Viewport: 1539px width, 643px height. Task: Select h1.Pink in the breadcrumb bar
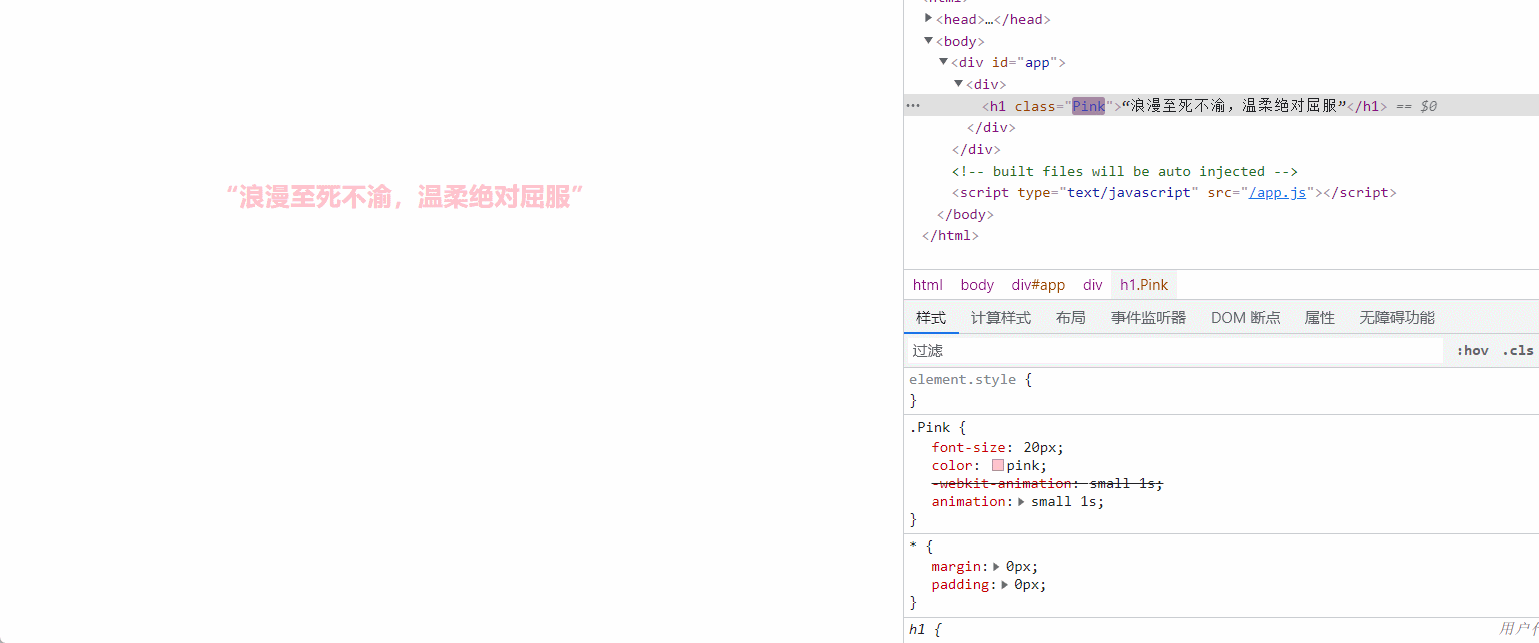coord(1145,285)
